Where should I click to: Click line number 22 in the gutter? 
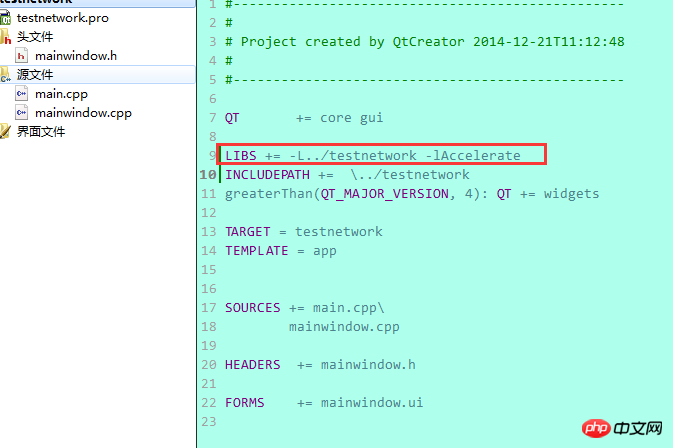pos(209,403)
